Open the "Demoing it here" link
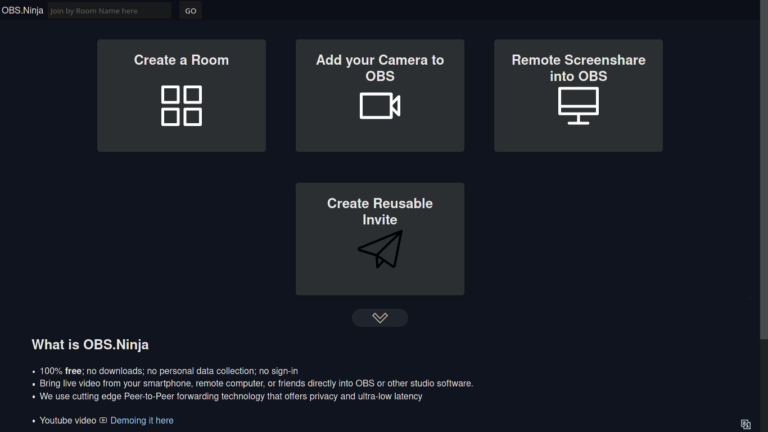The width and height of the screenshot is (768, 432). tap(141, 421)
